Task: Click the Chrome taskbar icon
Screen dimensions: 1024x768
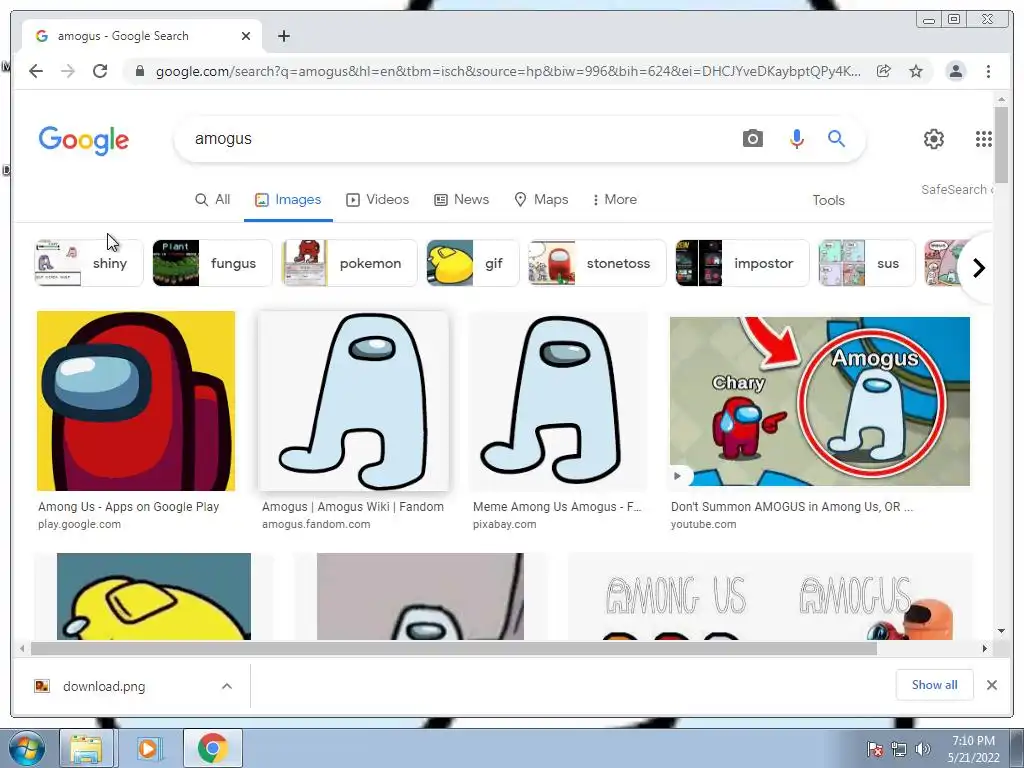Action: click(x=213, y=748)
